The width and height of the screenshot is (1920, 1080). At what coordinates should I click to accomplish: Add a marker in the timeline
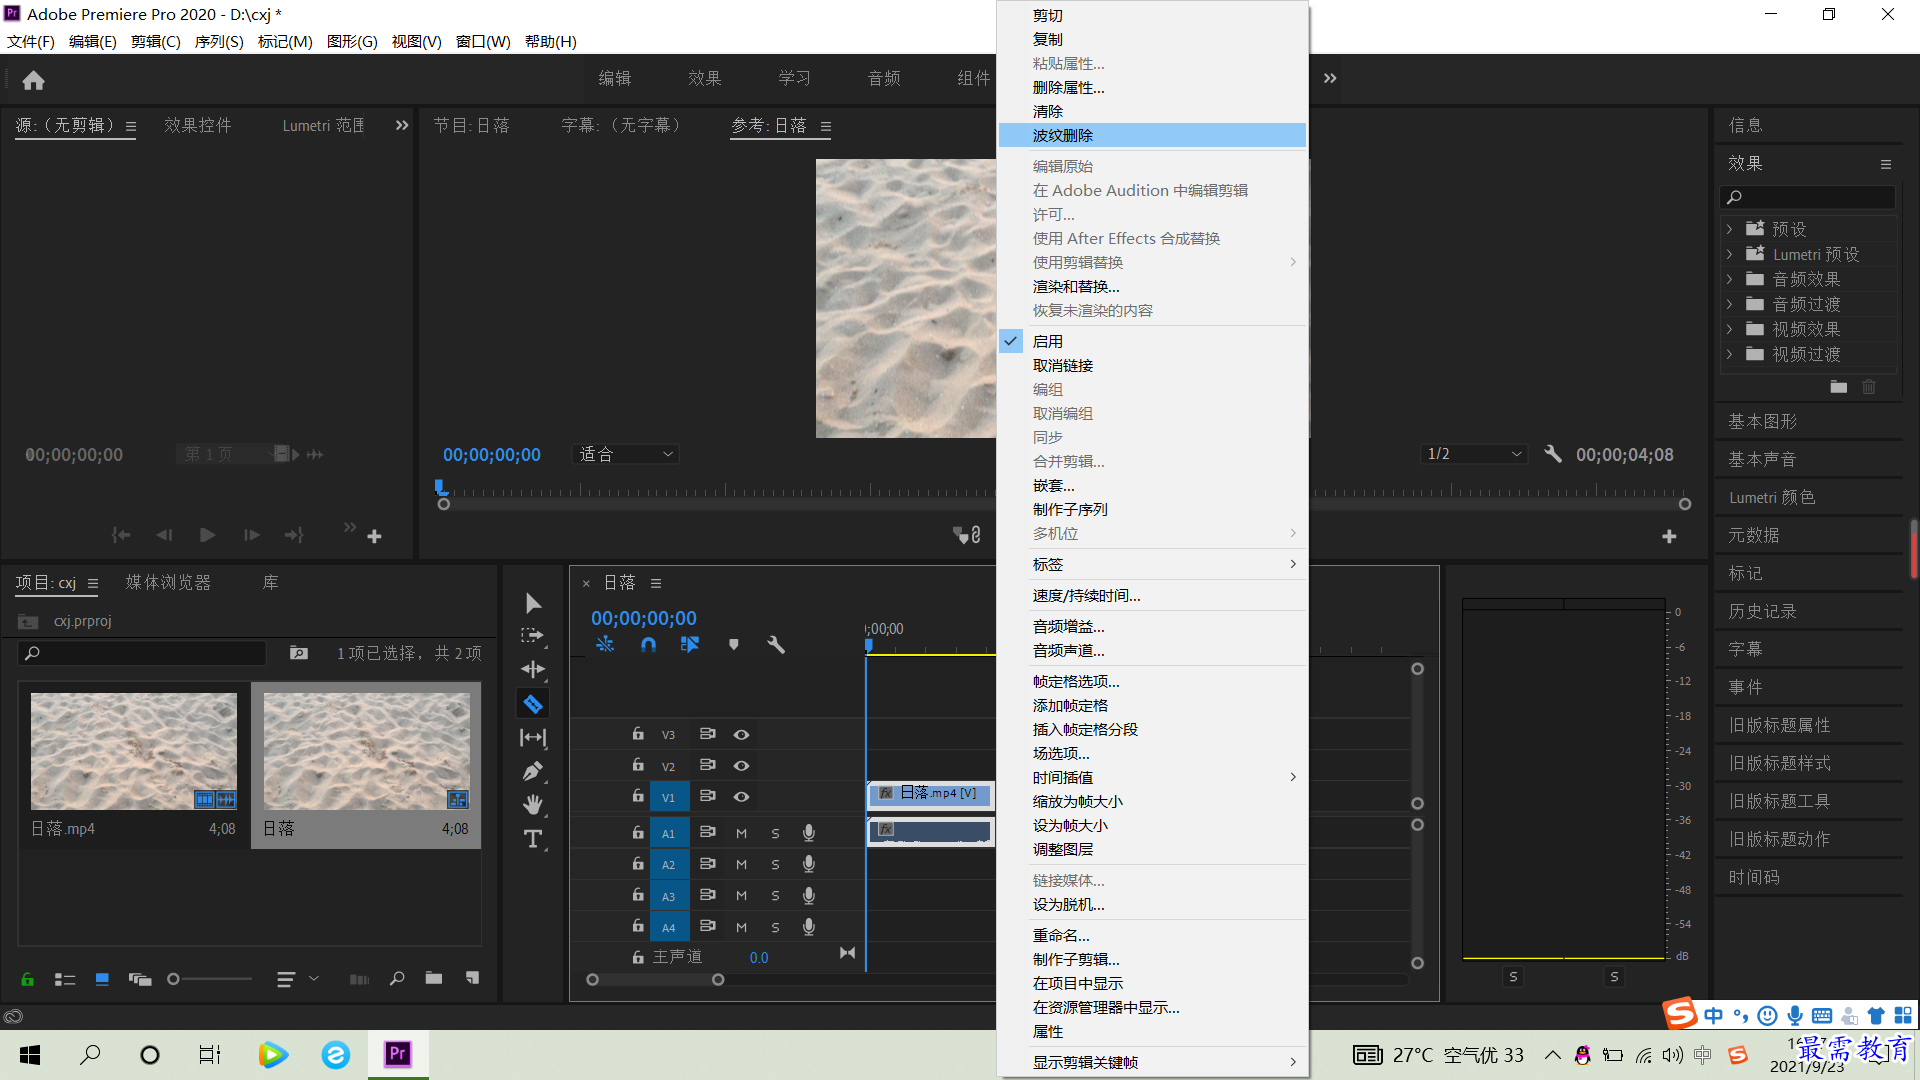(x=734, y=645)
